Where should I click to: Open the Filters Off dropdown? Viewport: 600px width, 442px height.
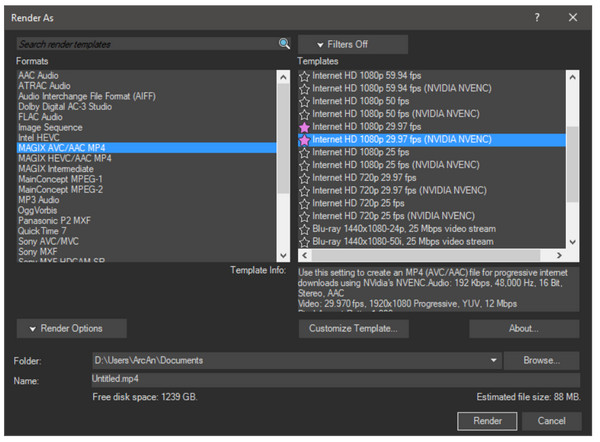(x=353, y=44)
